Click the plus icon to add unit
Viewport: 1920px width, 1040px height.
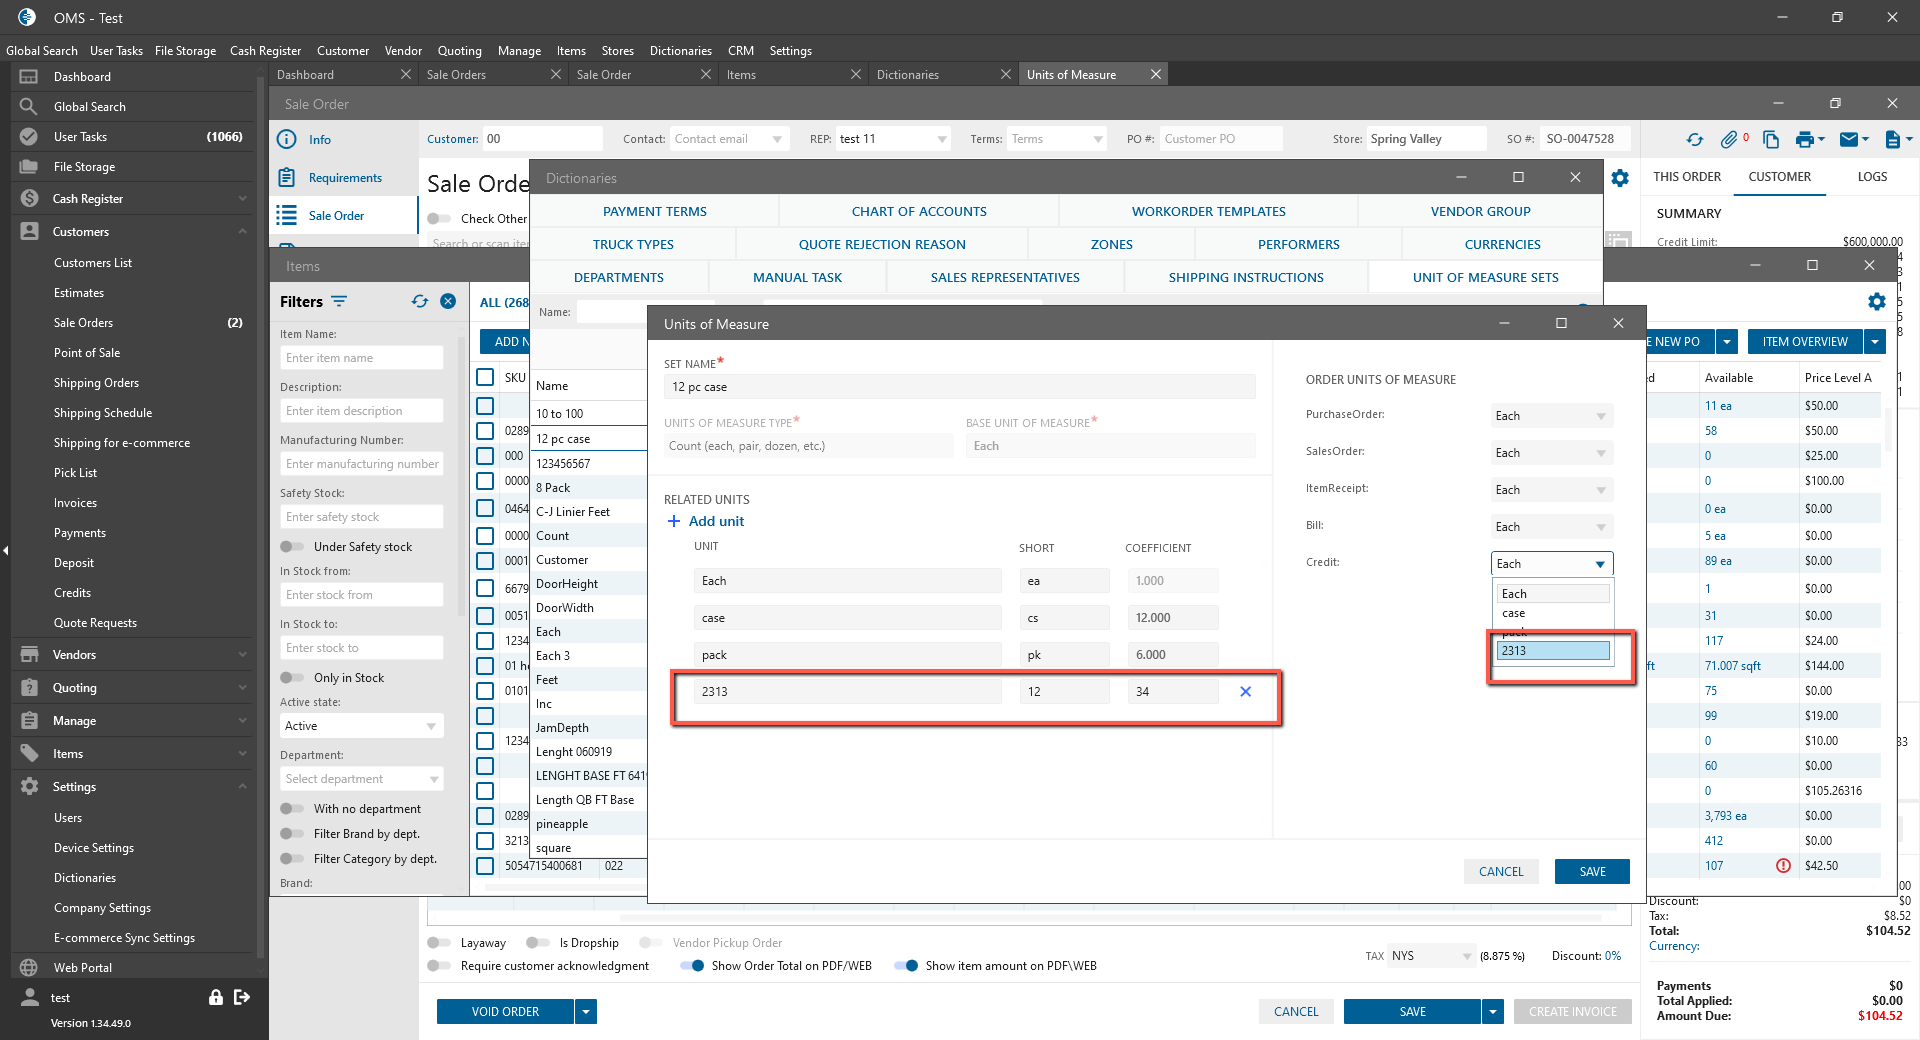[x=674, y=521]
